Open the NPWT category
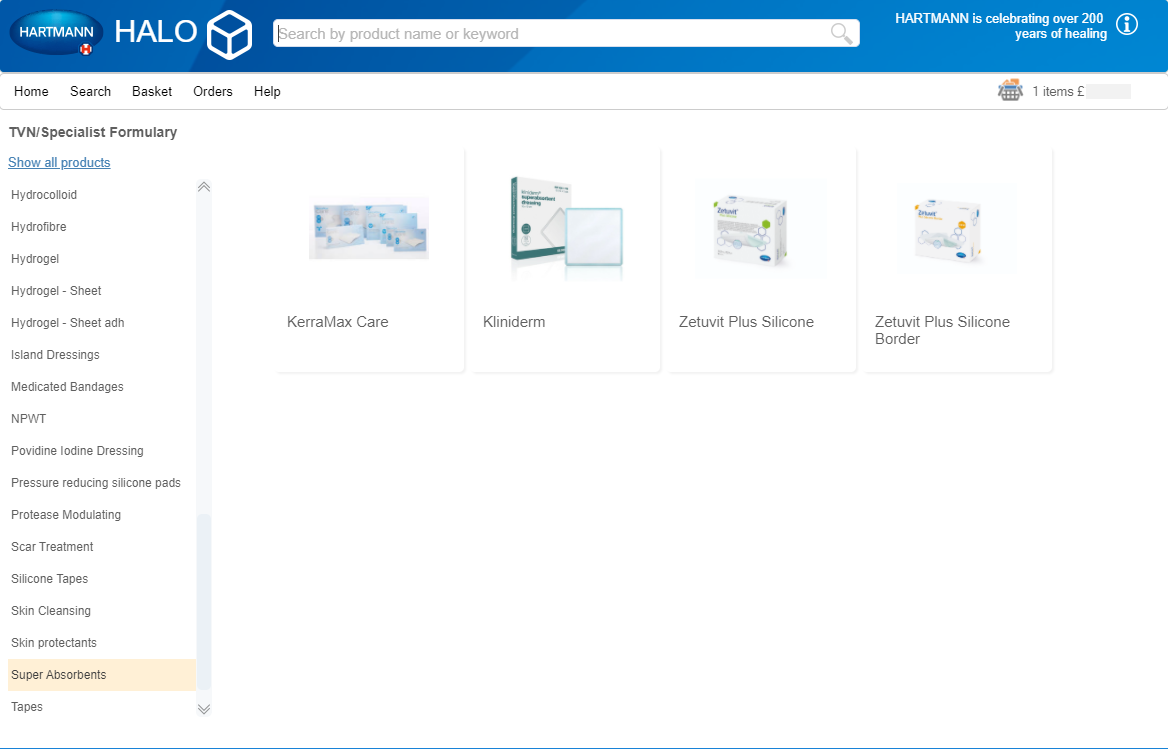This screenshot has height=749, width=1168. (x=102, y=419)
